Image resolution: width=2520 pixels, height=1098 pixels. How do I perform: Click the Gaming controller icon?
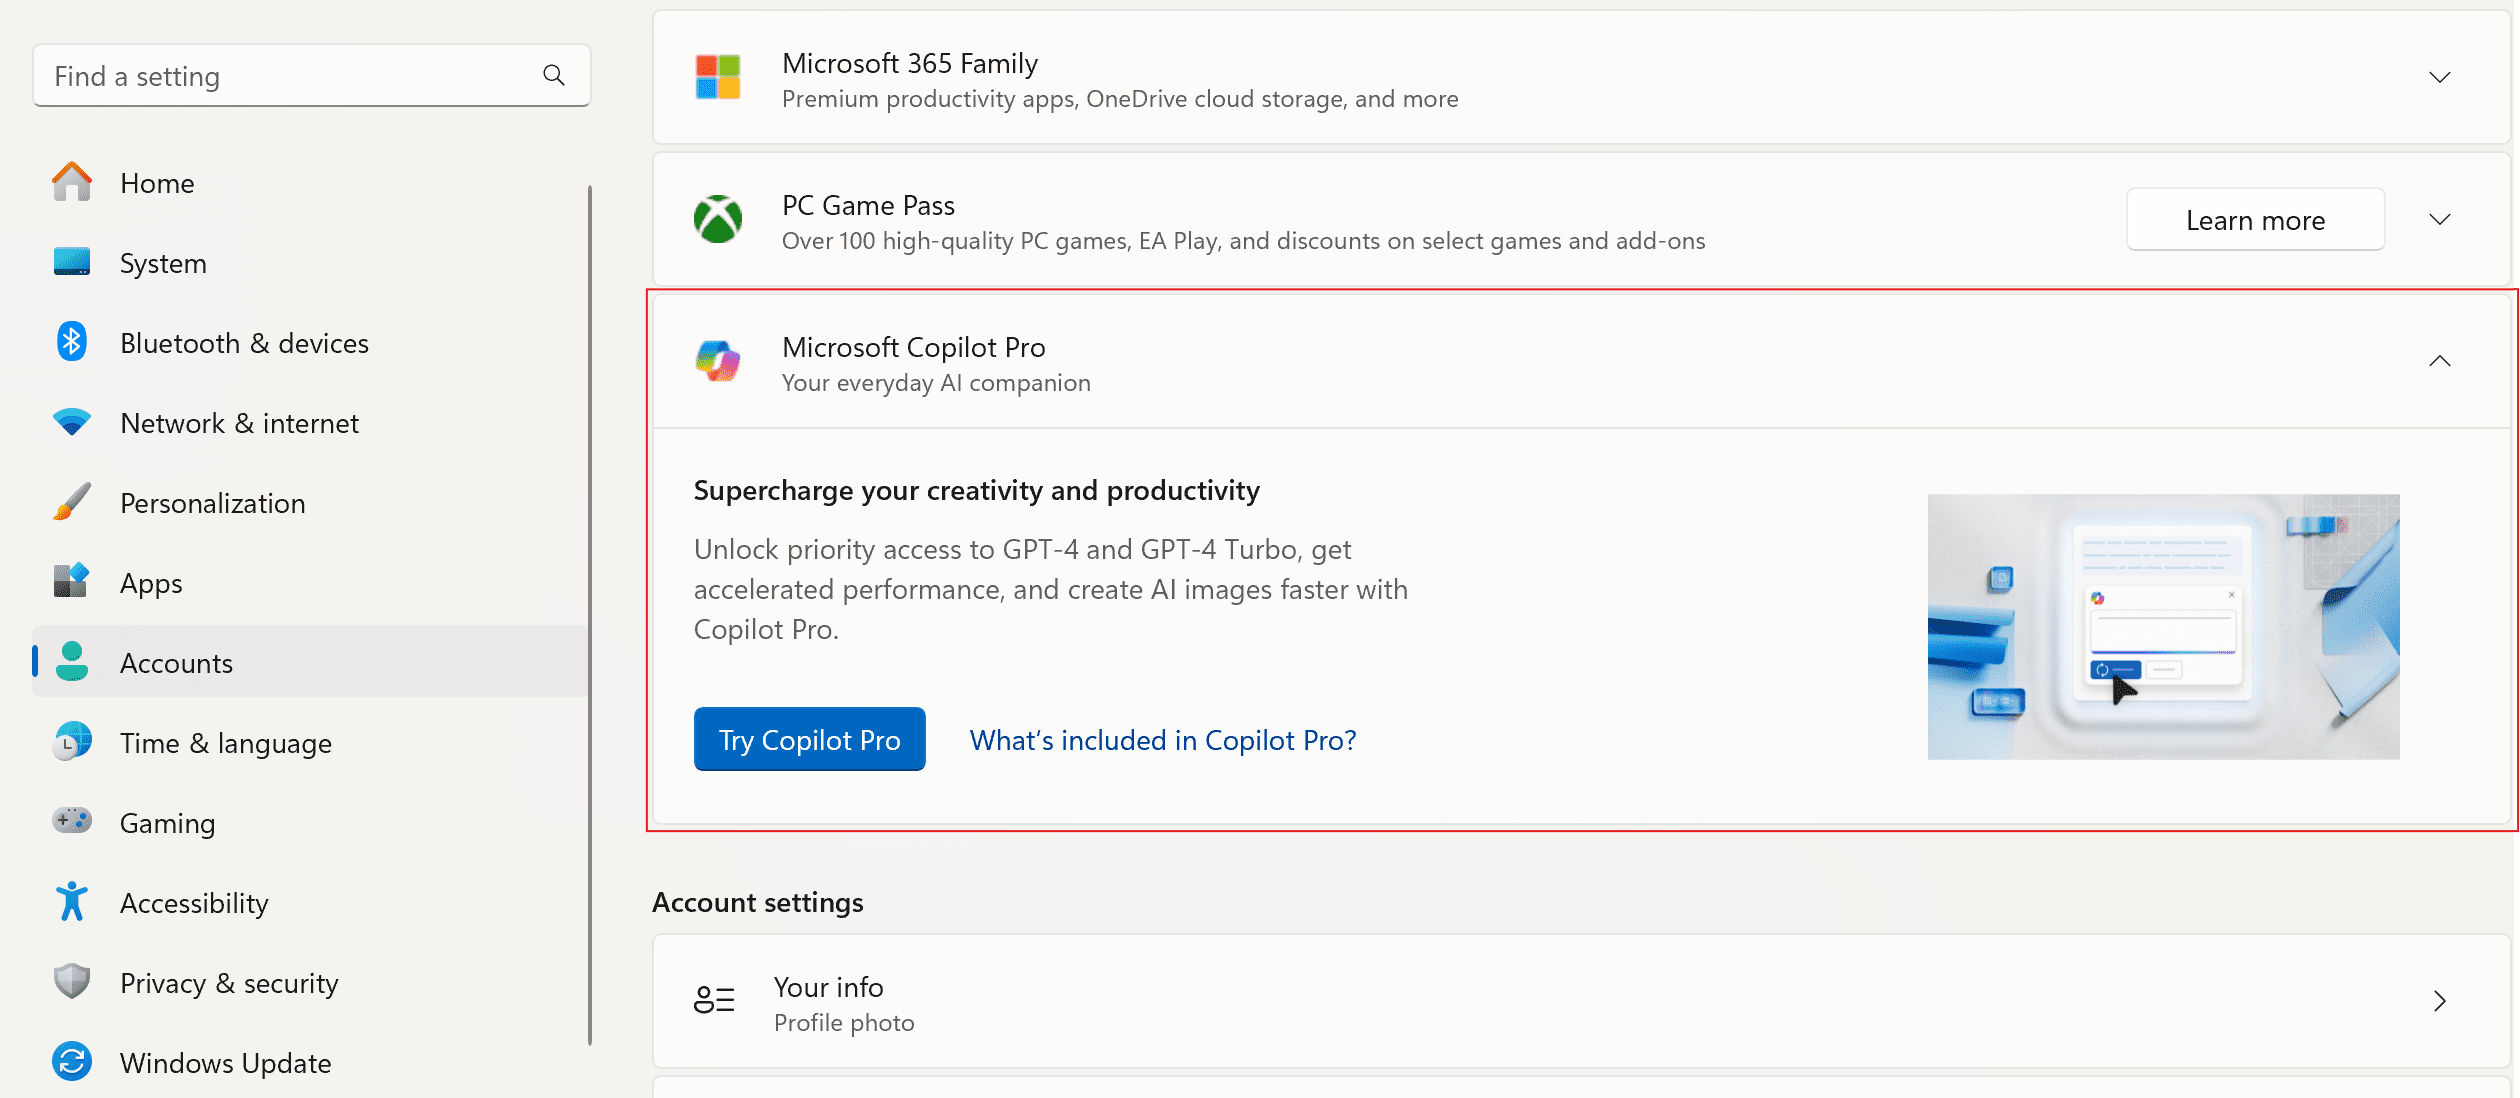click(72, 821)
